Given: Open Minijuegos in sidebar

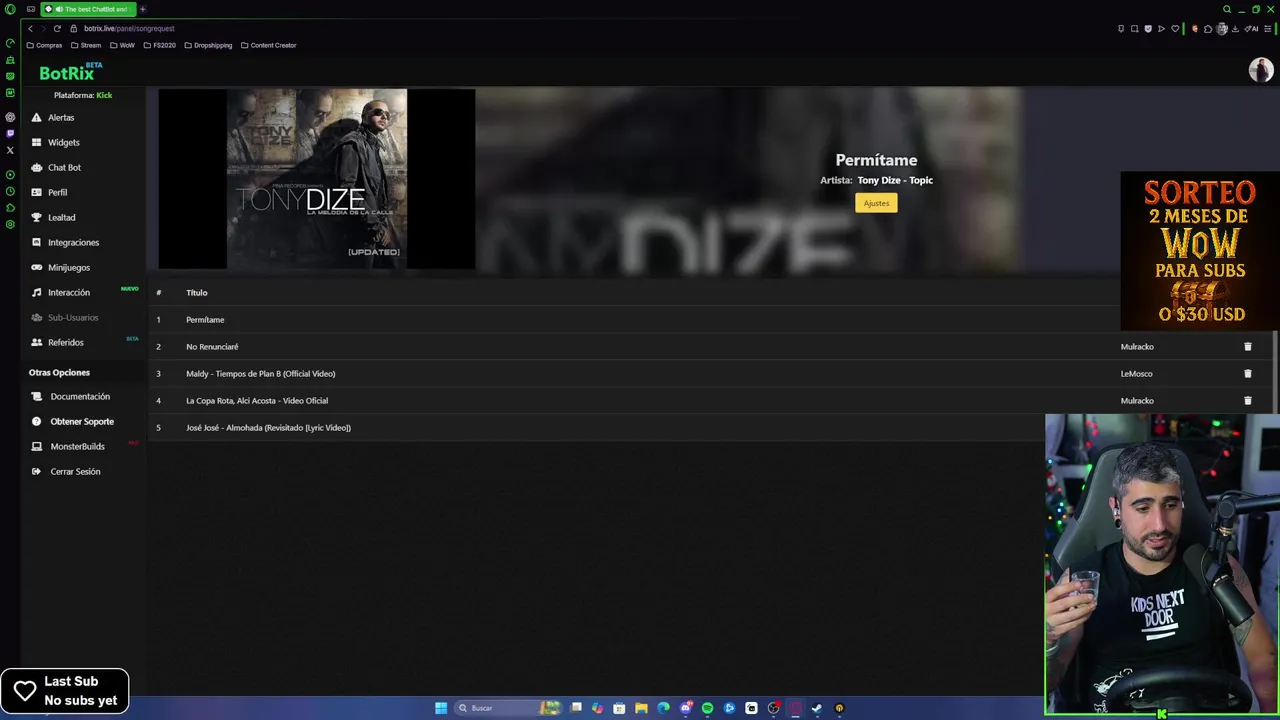Looking at the screenshot, I should [68, 268].
